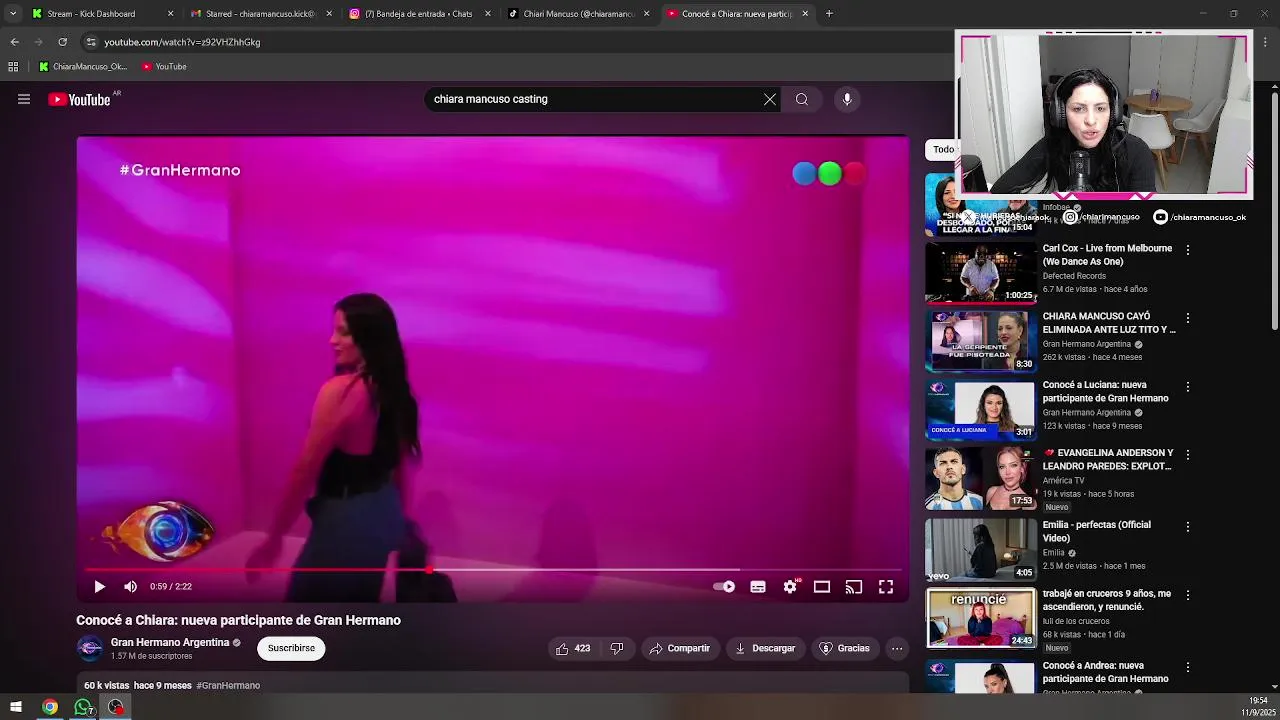1280x720 pixels.
Task: Go back in browser history
Action: (x=14, y=42)
